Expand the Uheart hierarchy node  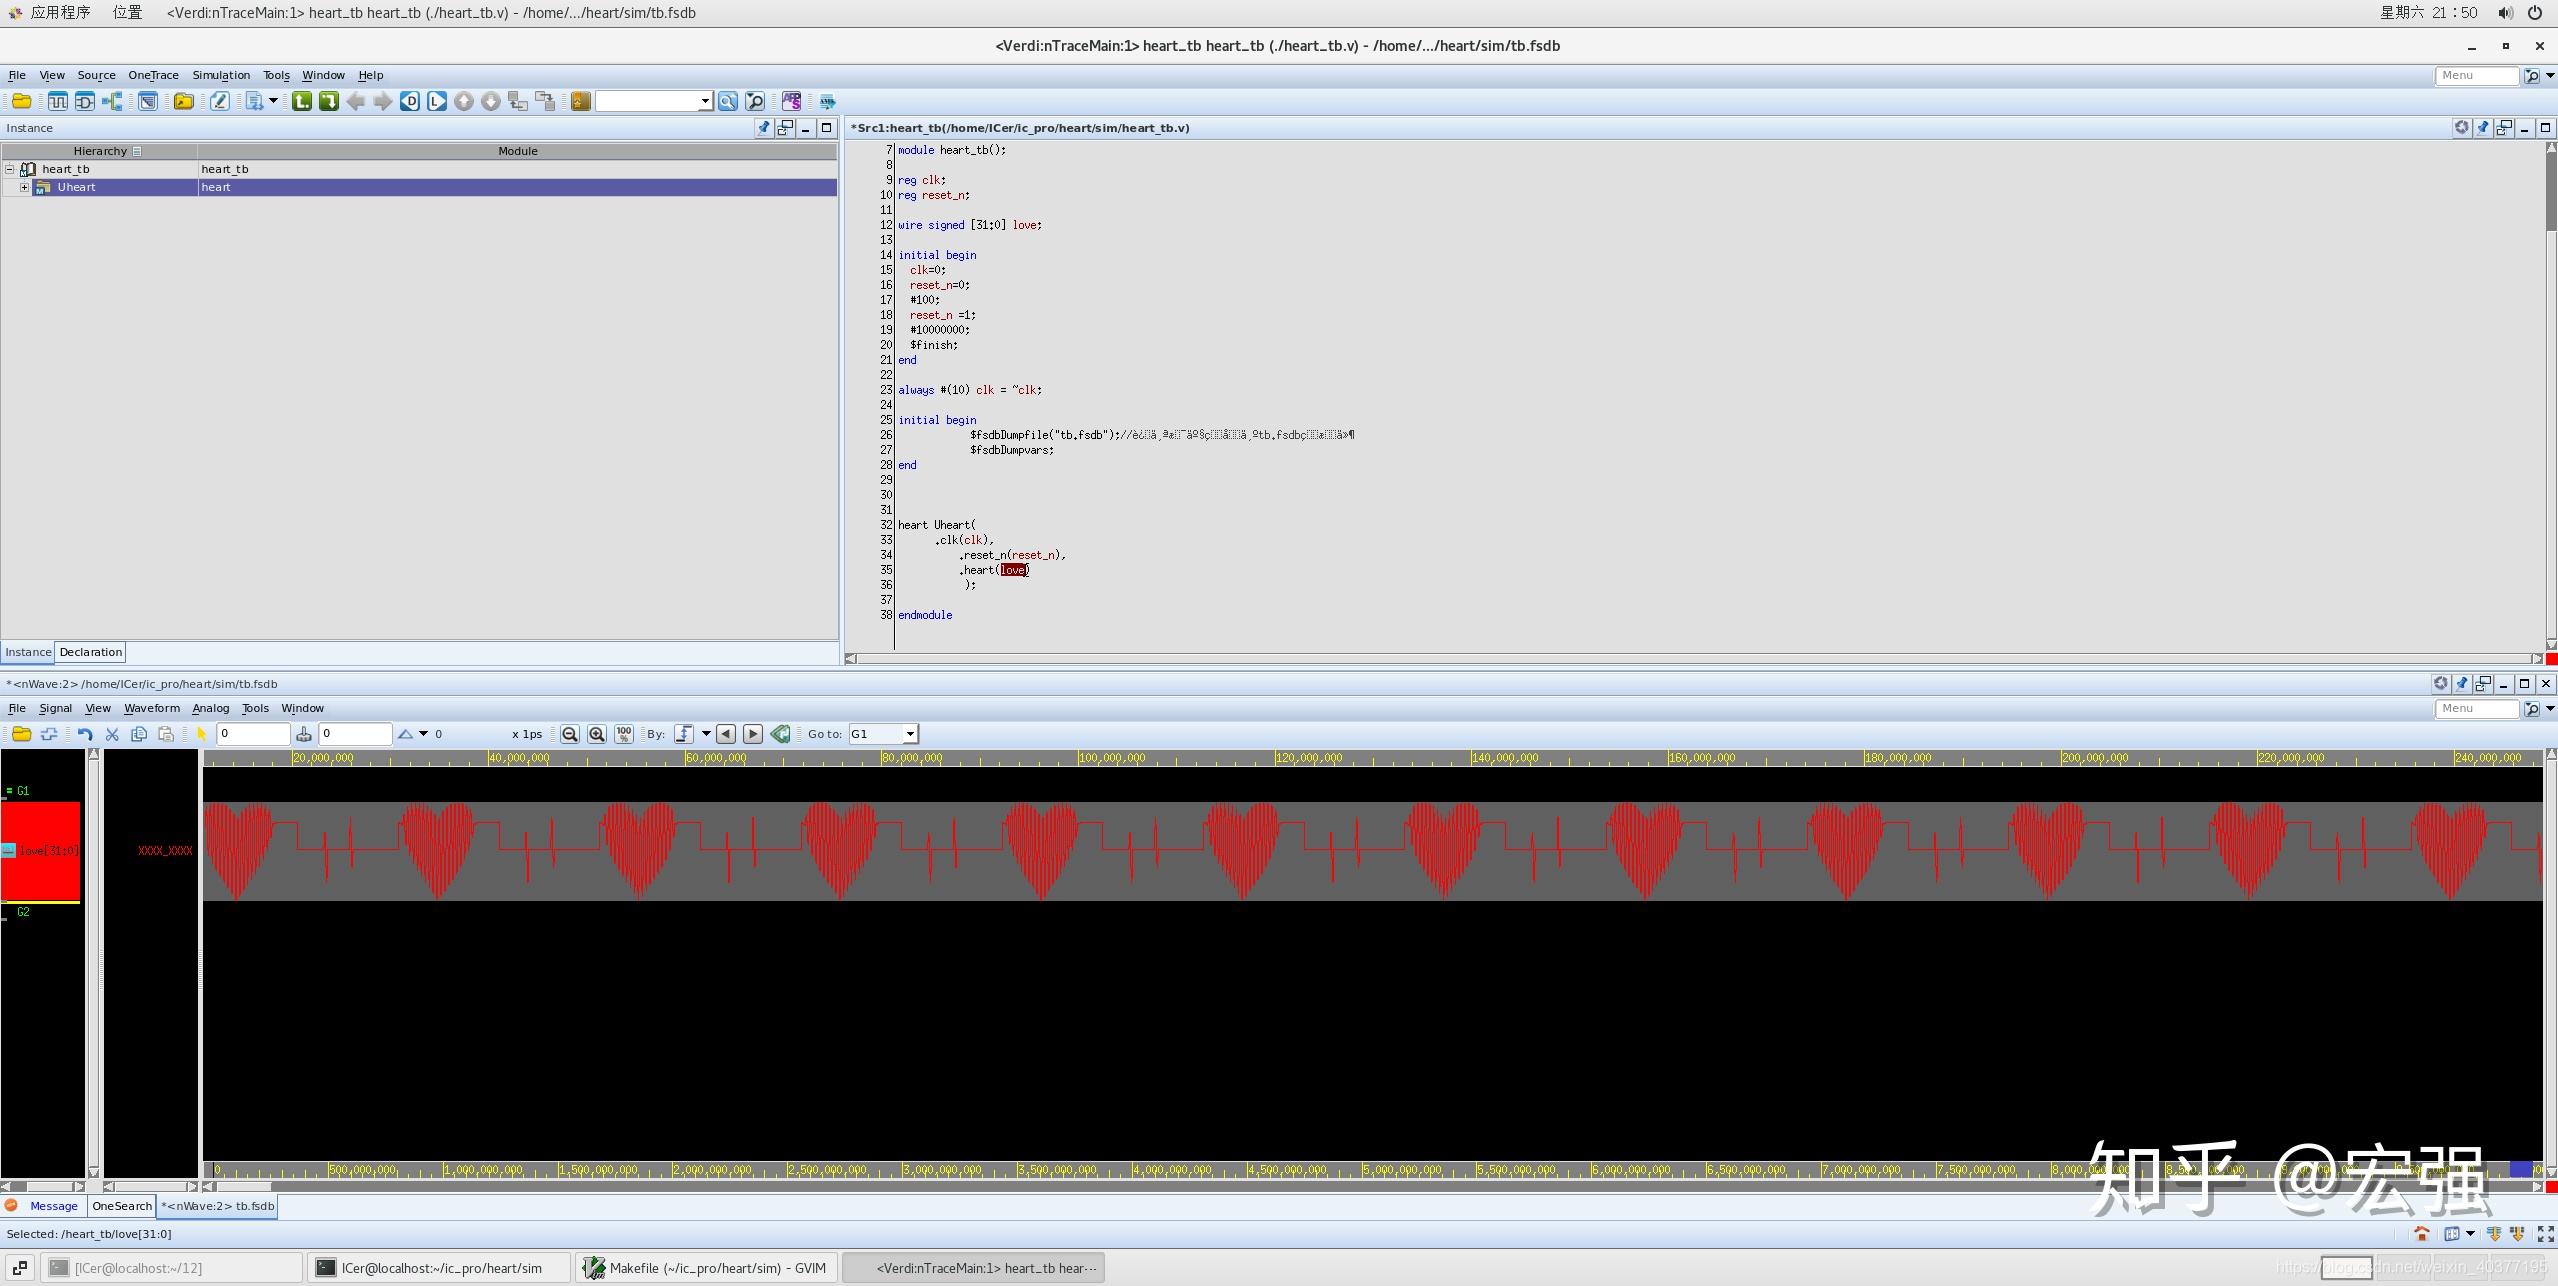(25, 187)
